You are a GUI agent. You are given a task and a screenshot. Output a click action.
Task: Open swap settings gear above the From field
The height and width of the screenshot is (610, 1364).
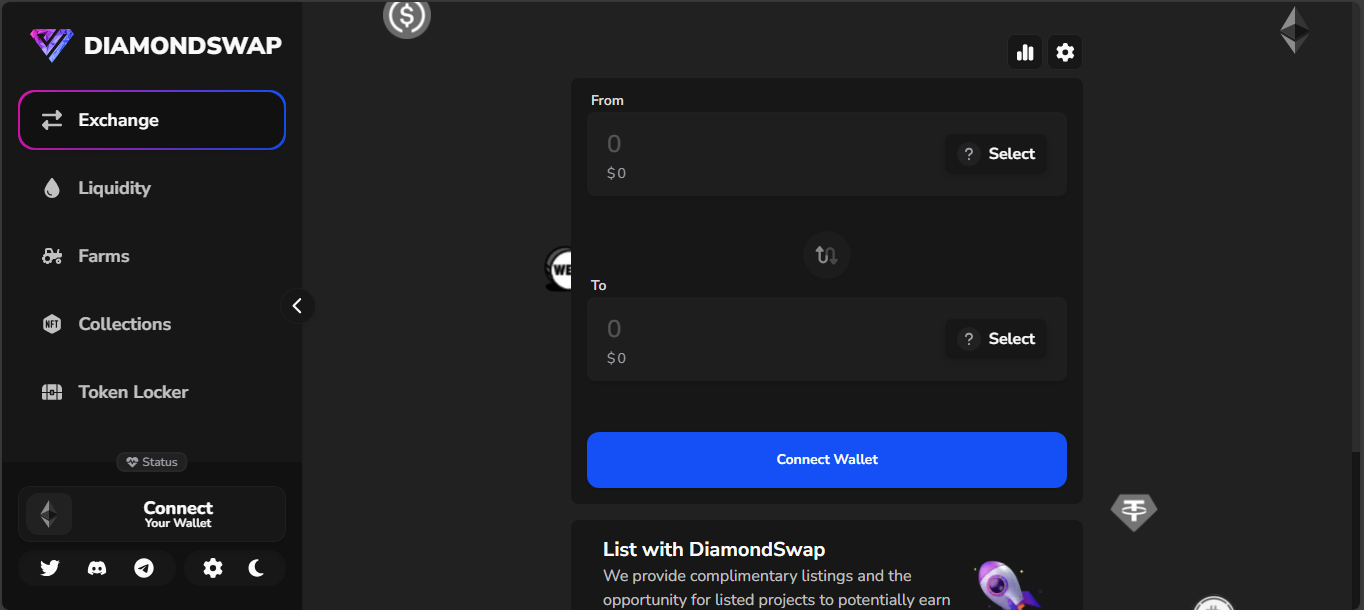pyautogui.click(x=1065, y=52)
